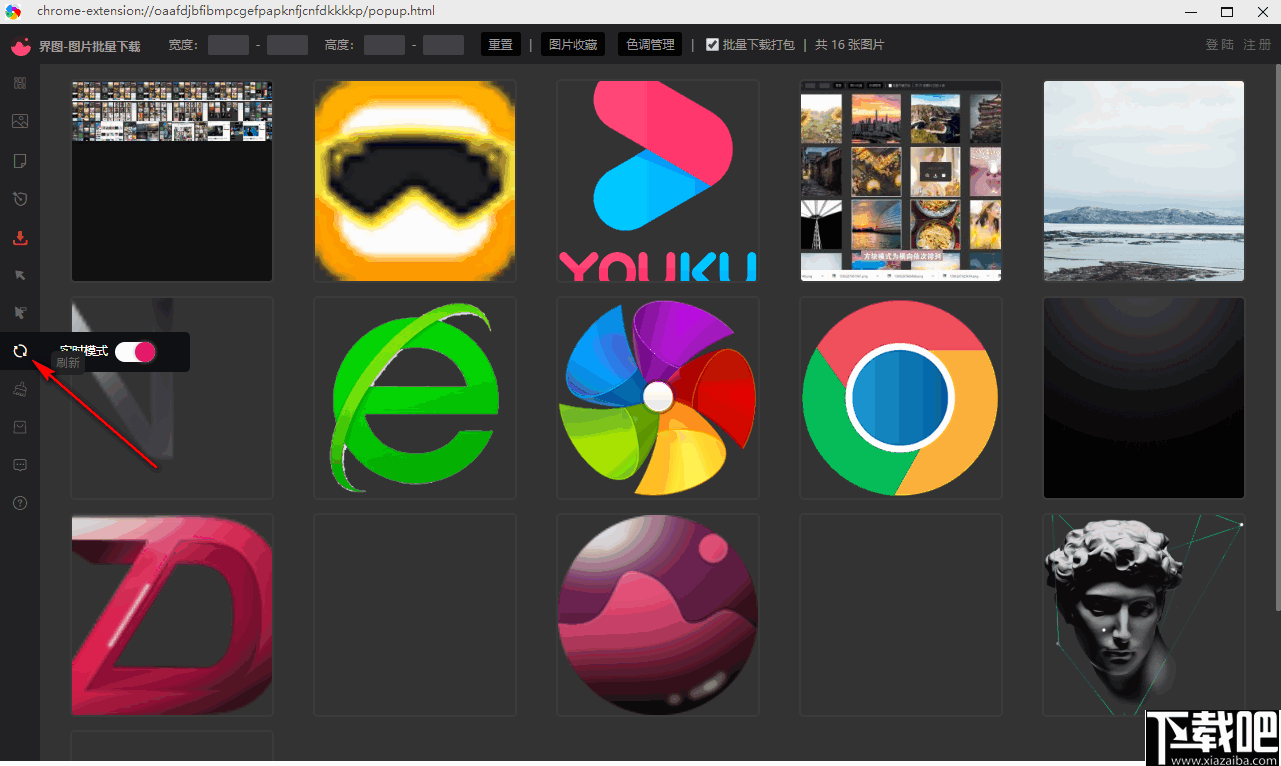The height and width of the screenshot is (766, 1281).
Task: Click the minimum width input field
Action: click(228, 45)
